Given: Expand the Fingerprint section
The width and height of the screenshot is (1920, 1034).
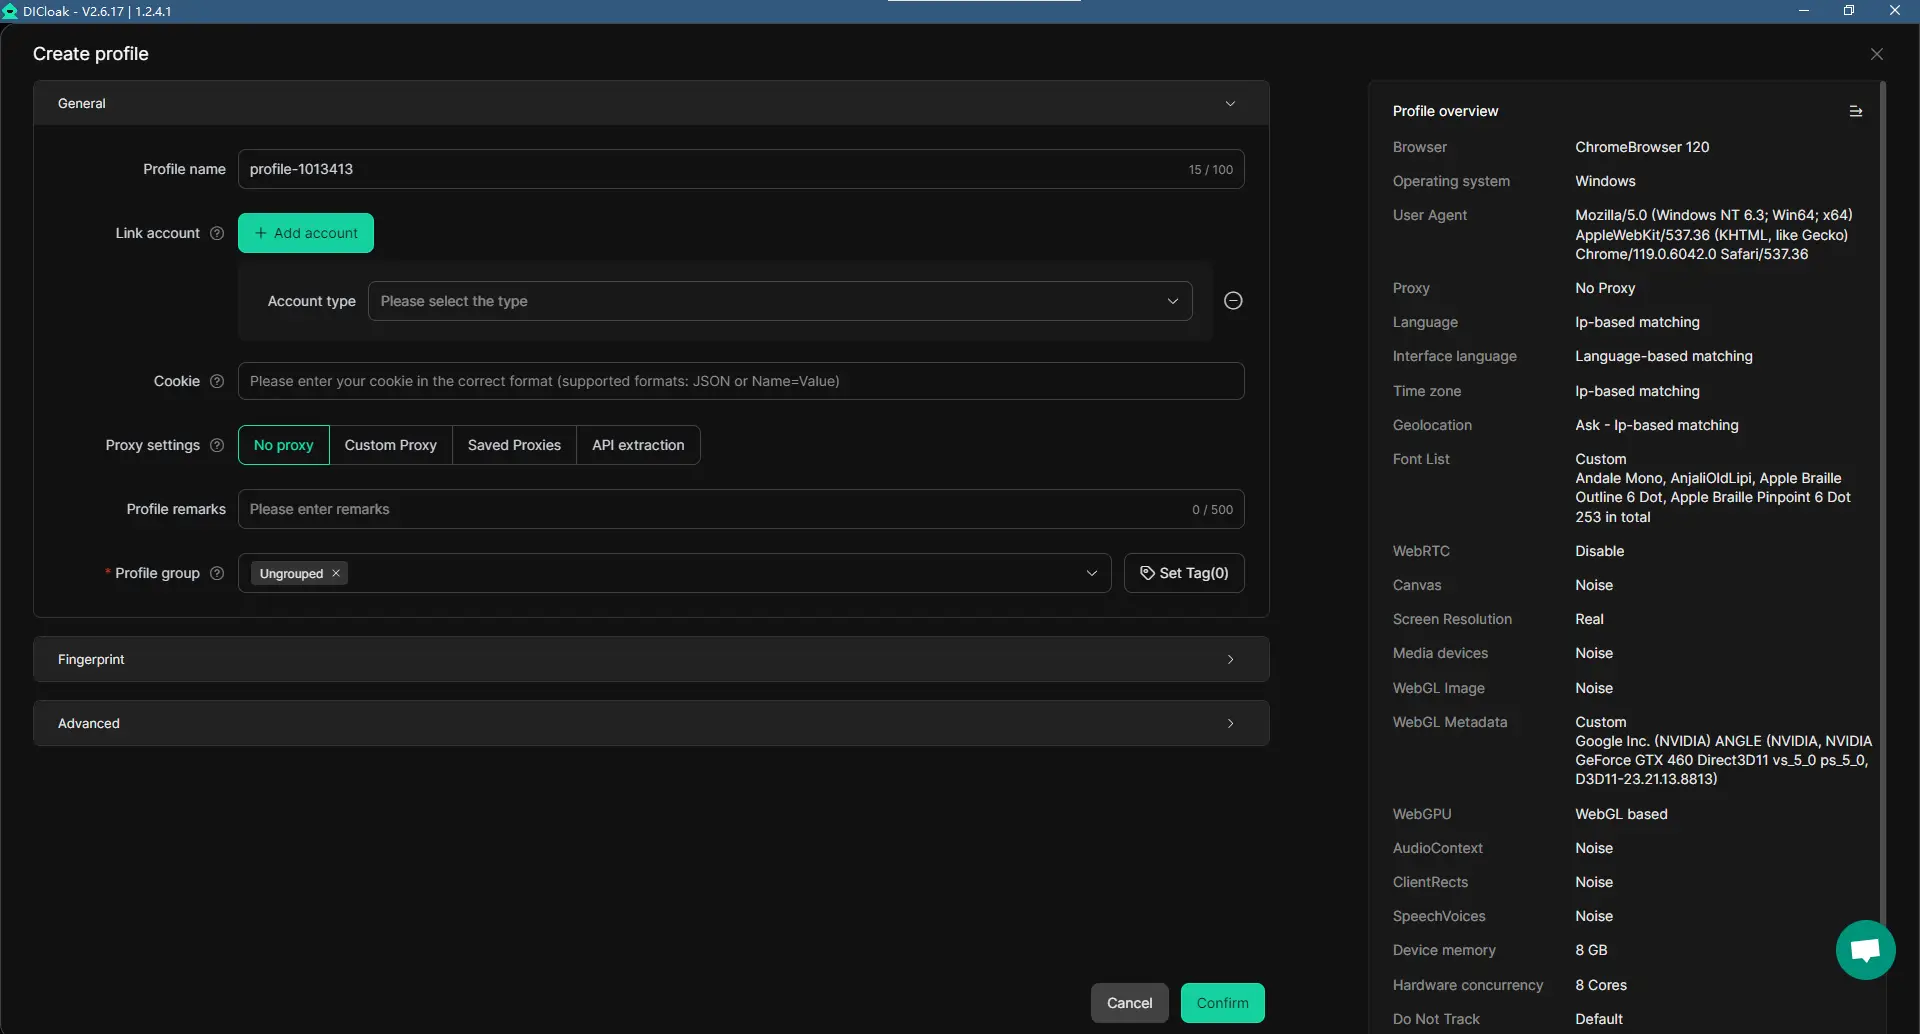Looking at the screenshot, I should 651,659.
